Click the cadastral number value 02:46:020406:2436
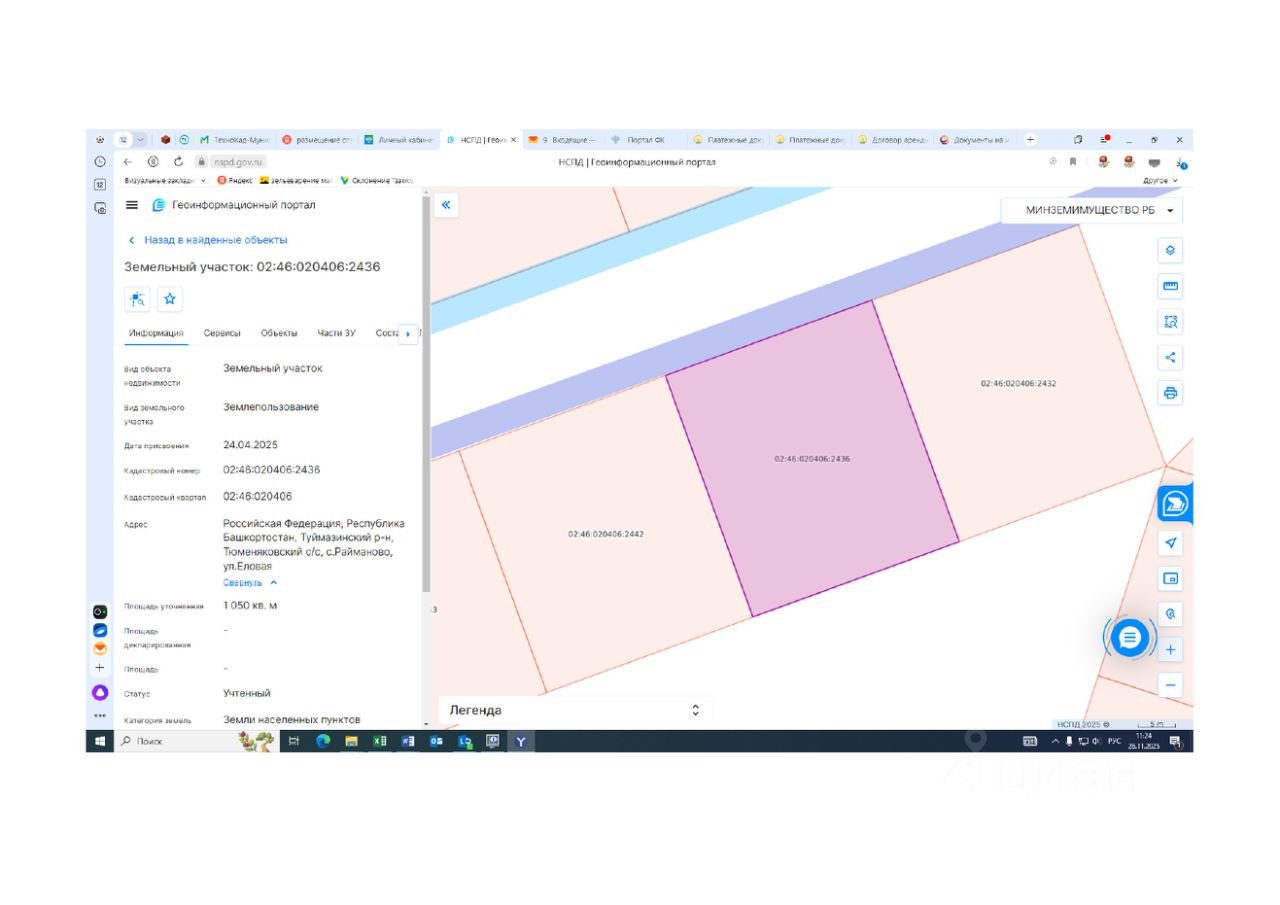1280x905 pixels. (271, 469)
